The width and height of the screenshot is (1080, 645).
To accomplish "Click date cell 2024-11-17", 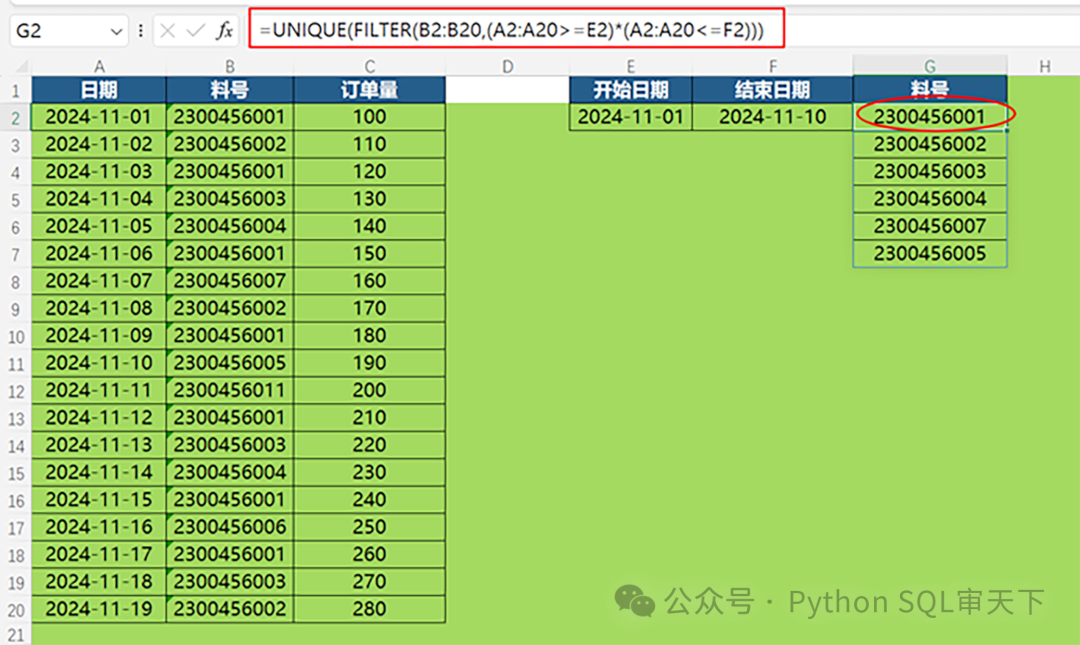I will coord(99,554).
